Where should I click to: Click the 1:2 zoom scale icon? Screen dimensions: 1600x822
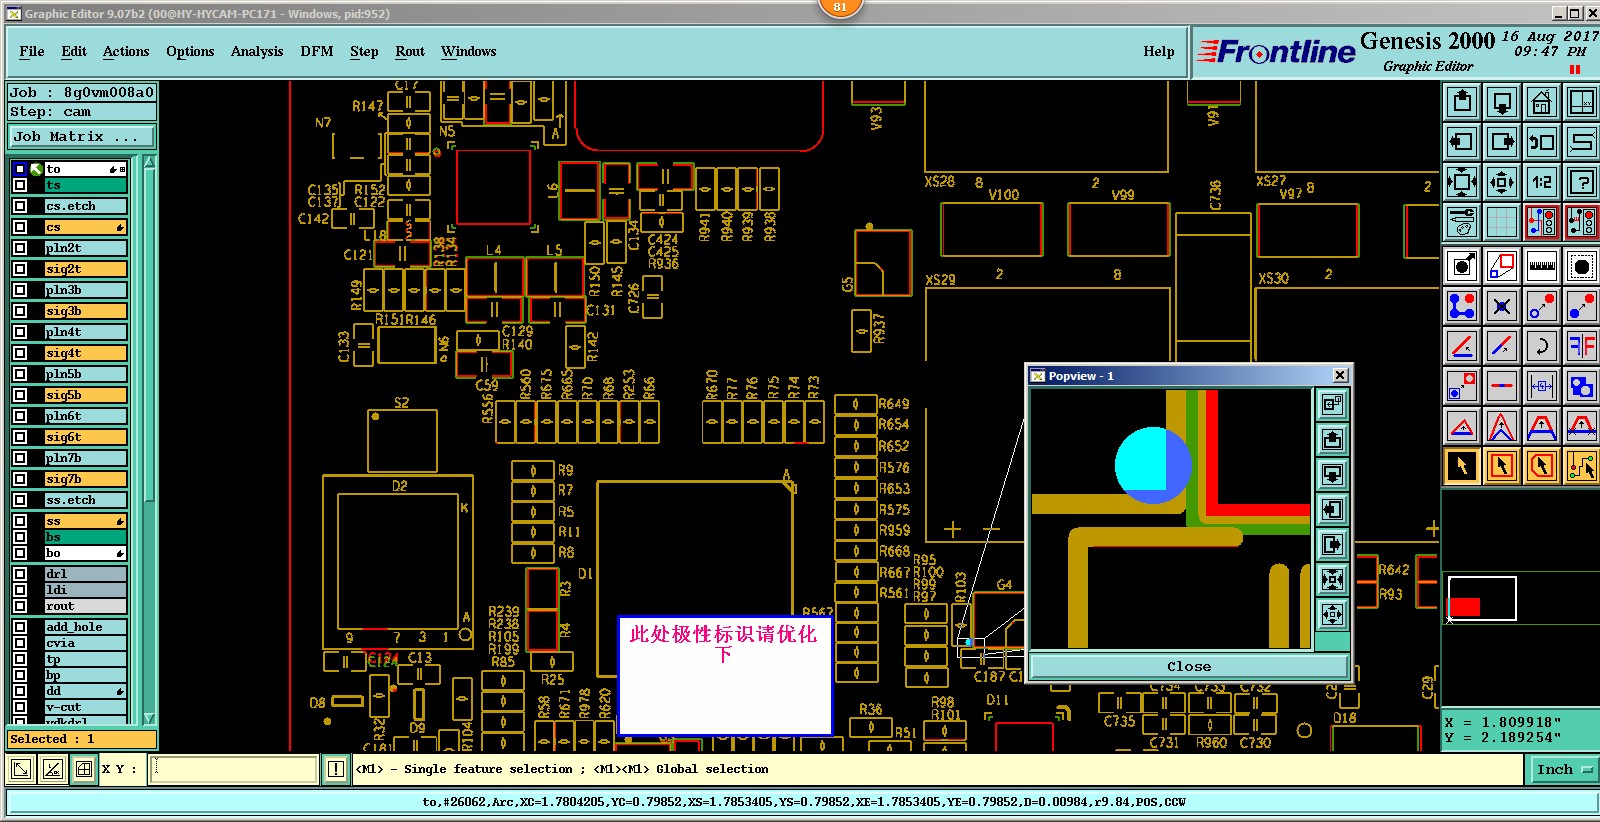1542,182
